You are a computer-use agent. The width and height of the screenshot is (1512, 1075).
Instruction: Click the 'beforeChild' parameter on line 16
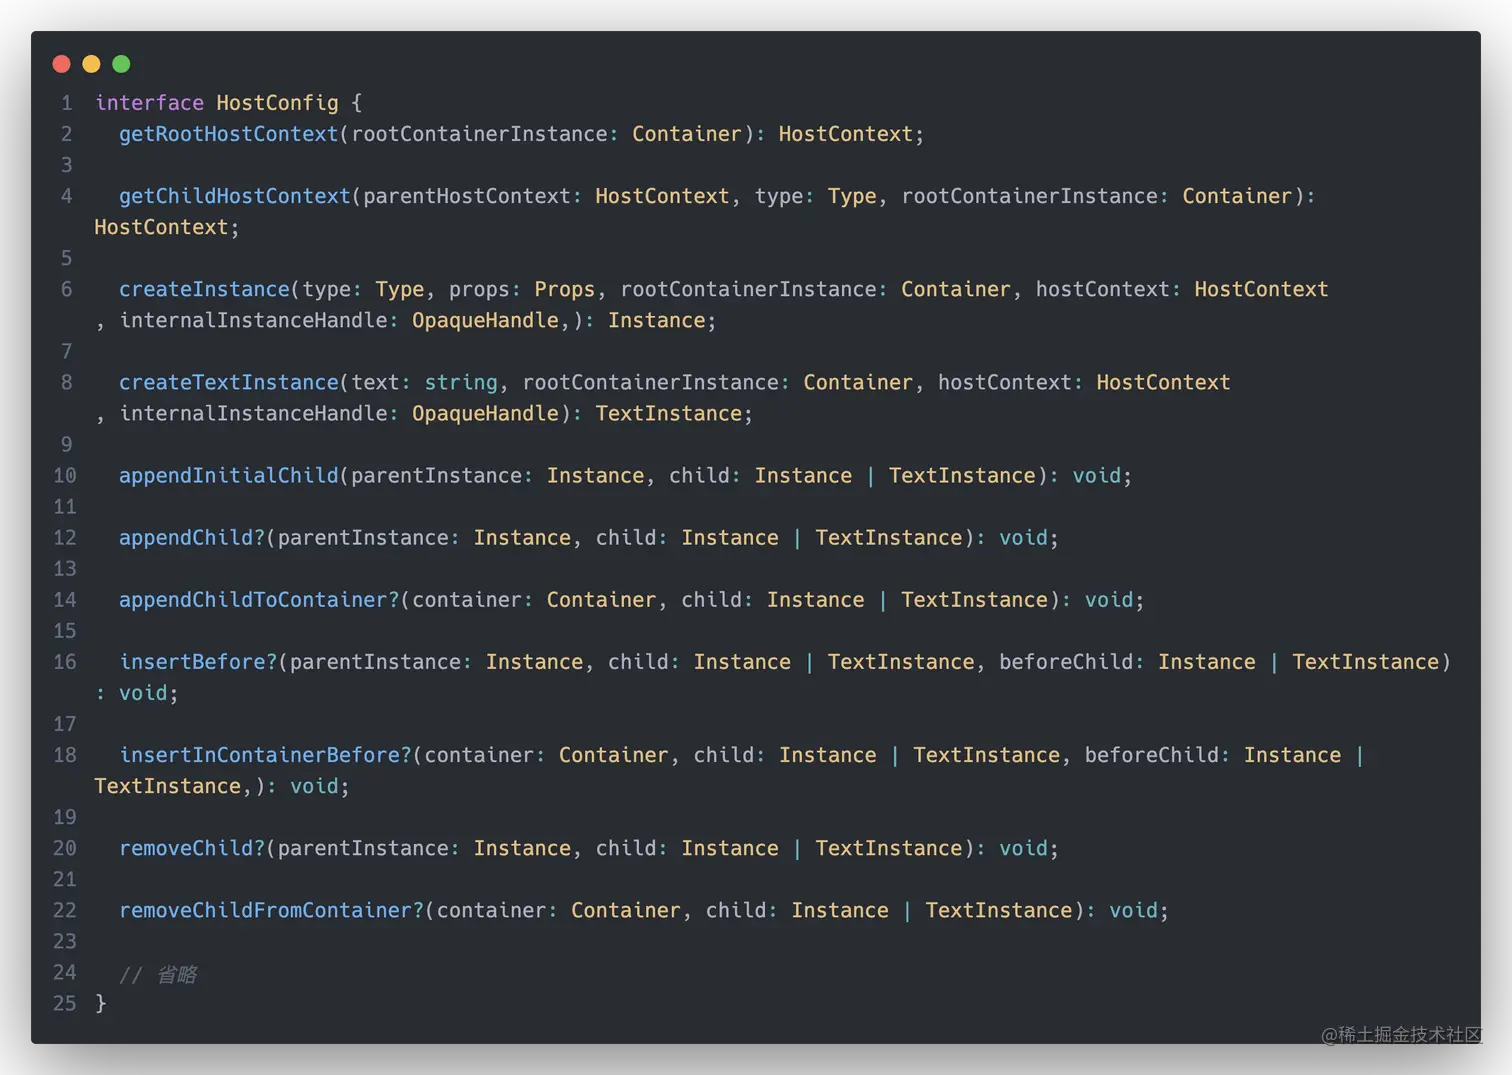coord(1065,661)
